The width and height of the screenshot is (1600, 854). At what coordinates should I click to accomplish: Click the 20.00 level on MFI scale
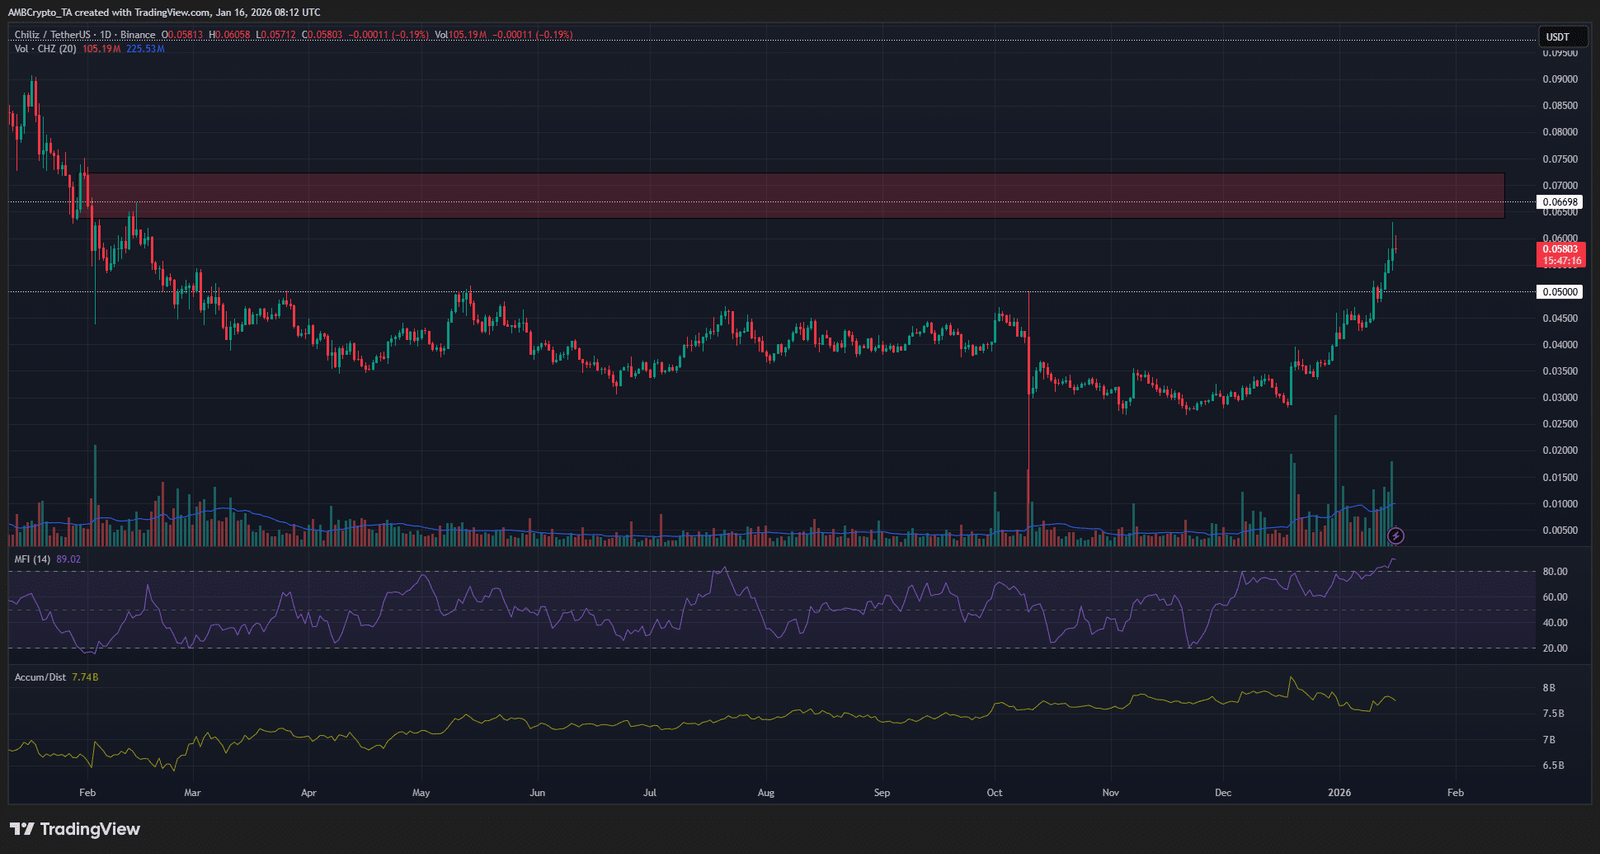pyautogui.click(x=1555, y=648)
